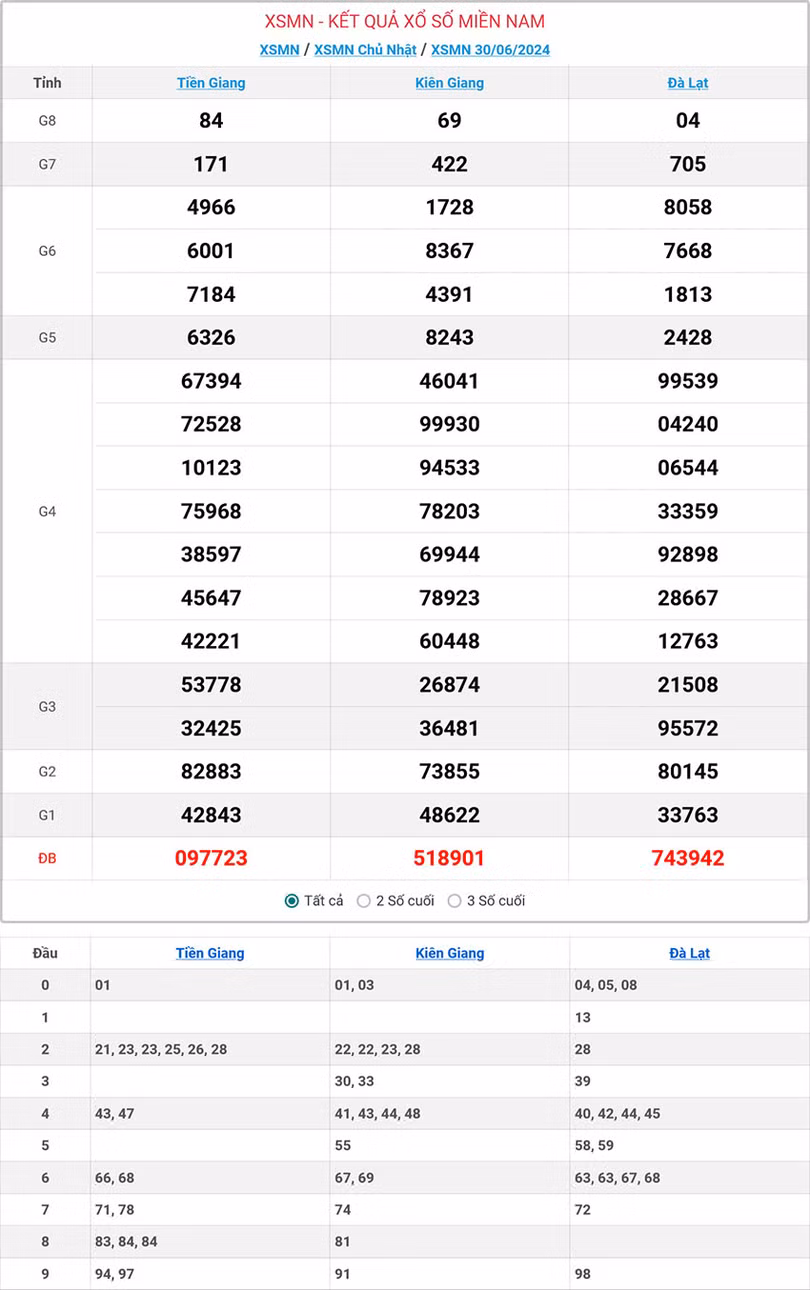Open the 'XSMN Chủ Nhật' breadcrumb link
The height and width of the screenshot is (1290, 810).
click(365, 50)
